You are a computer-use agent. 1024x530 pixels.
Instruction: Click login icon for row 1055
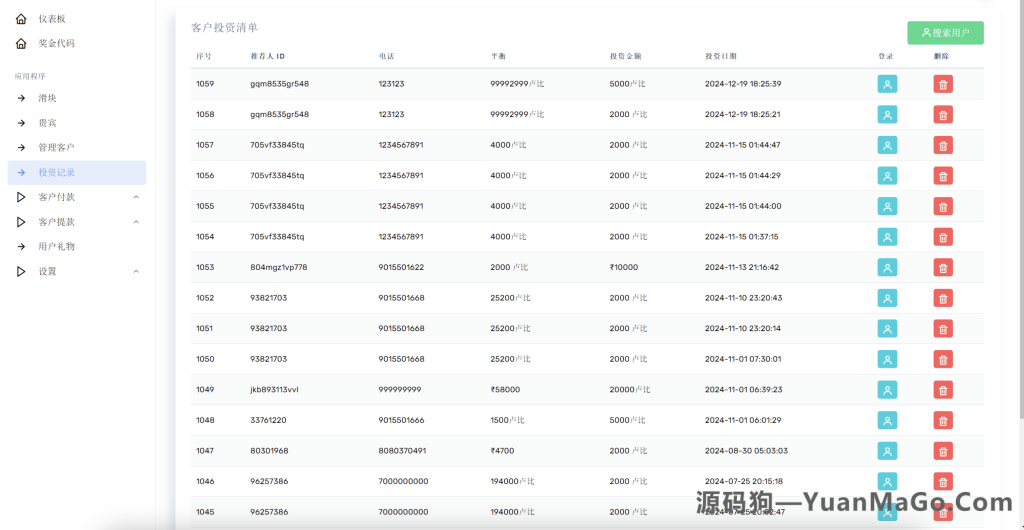(887, 206)
